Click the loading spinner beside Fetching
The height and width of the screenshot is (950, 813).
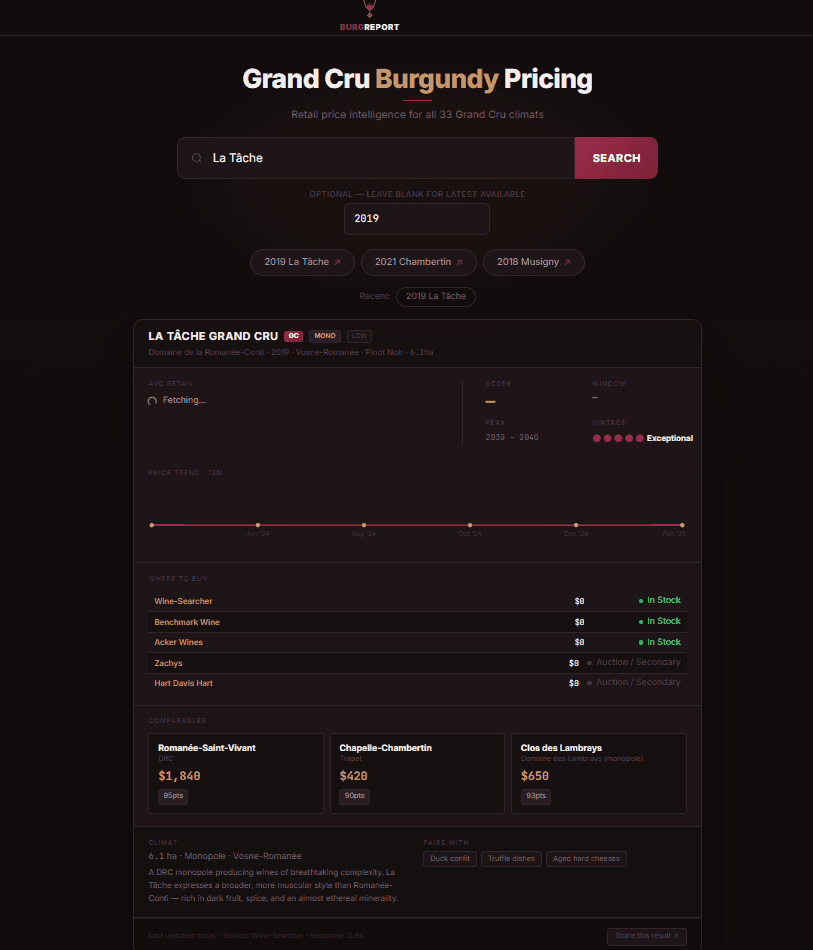[152, 399]
